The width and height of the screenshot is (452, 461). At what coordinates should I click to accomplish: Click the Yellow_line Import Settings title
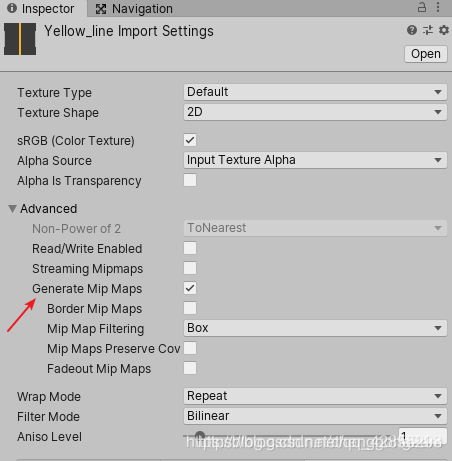(129, 31)
